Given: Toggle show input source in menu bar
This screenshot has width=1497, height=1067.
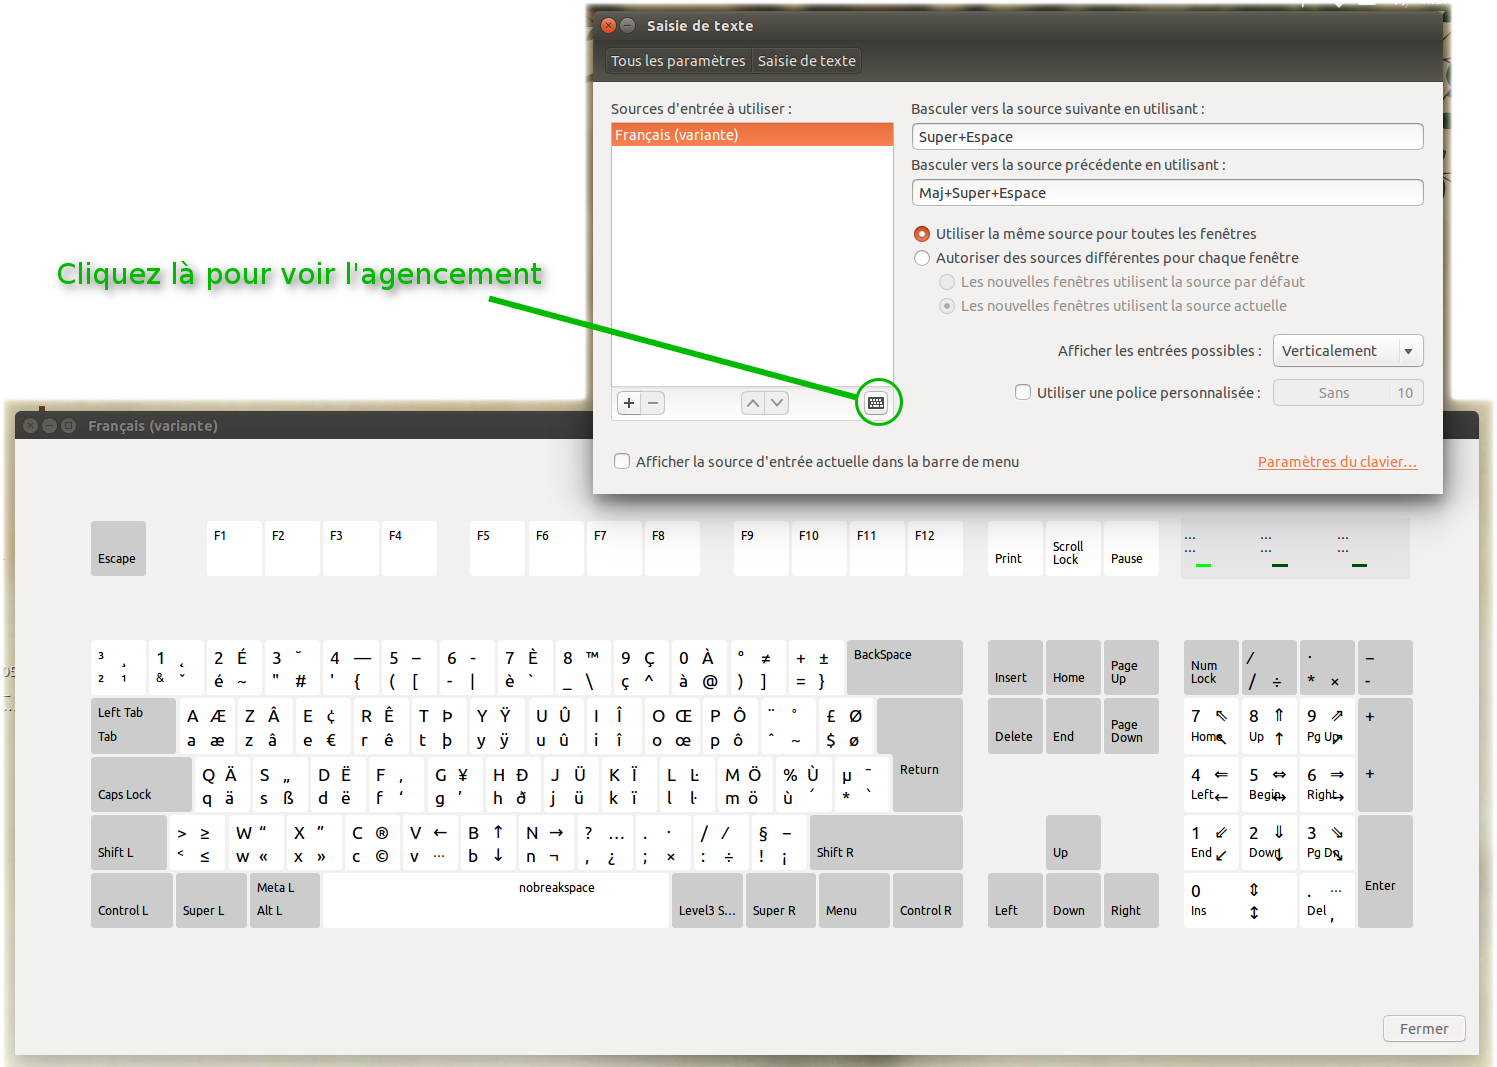Looking at the screenshot, I should tap(622, 461).
